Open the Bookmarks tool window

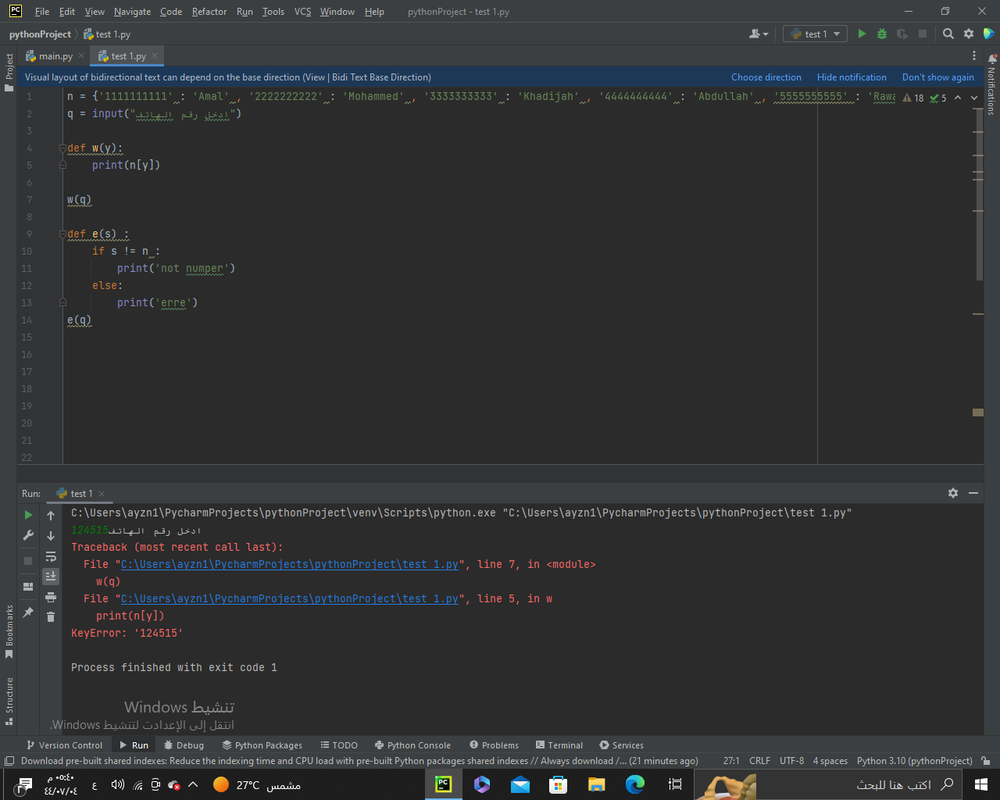click(9, 632)
